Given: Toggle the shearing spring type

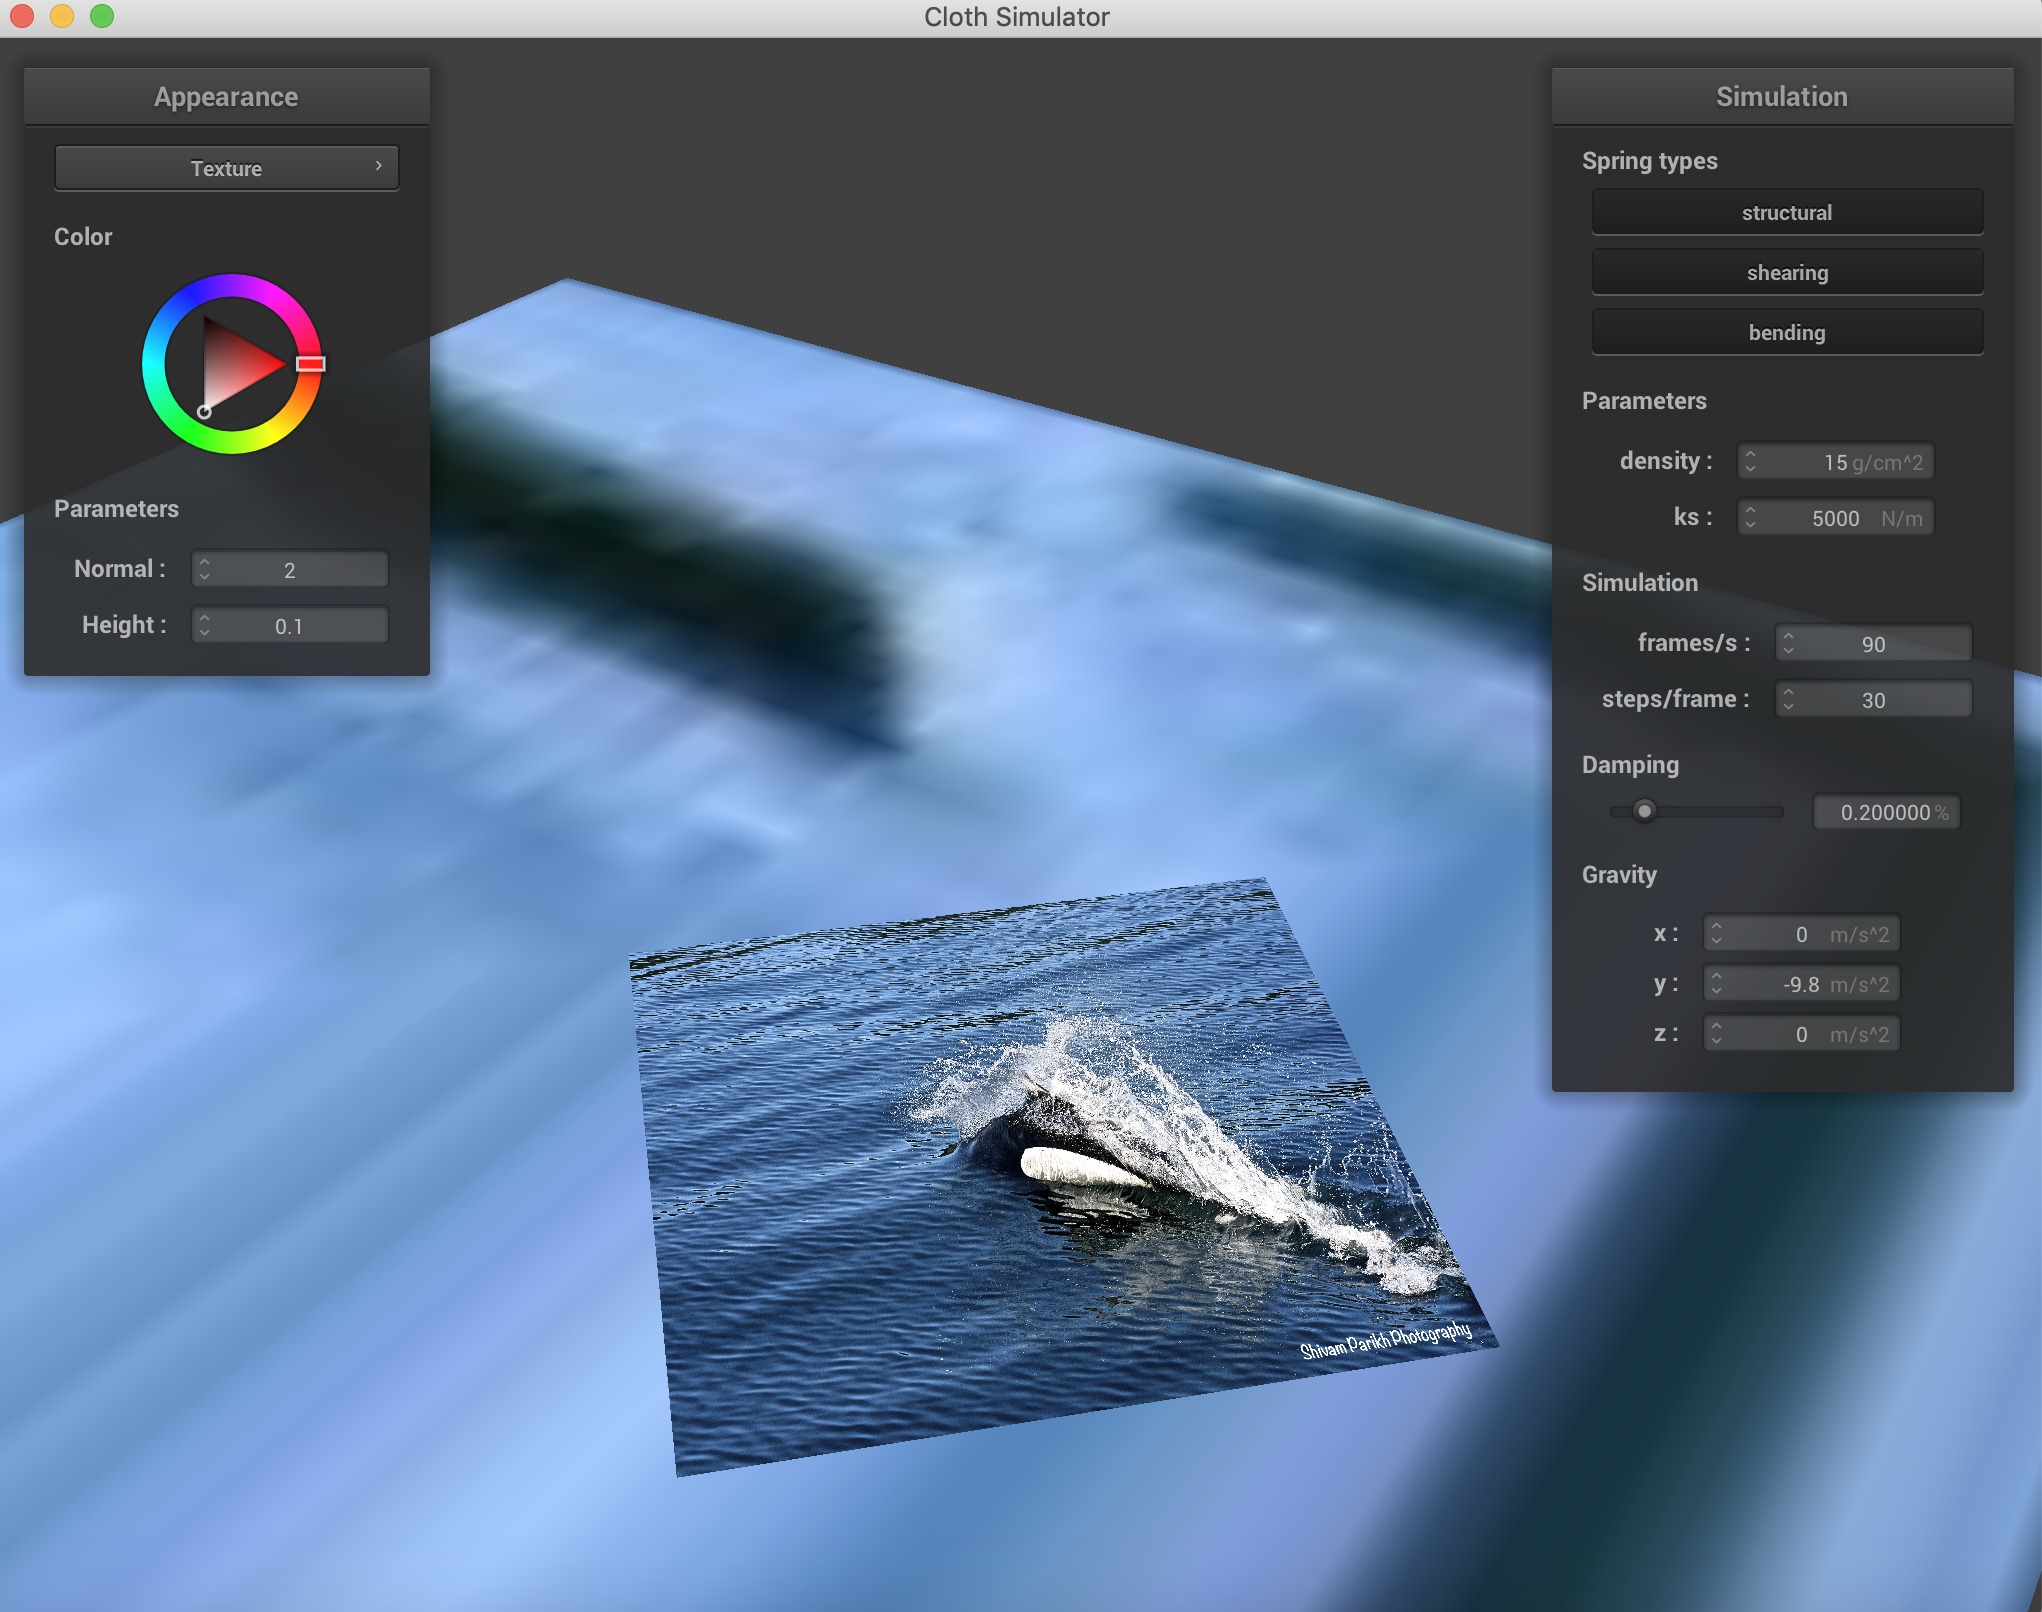Looking at the screenshot, I should click(x=1787, y=272).
